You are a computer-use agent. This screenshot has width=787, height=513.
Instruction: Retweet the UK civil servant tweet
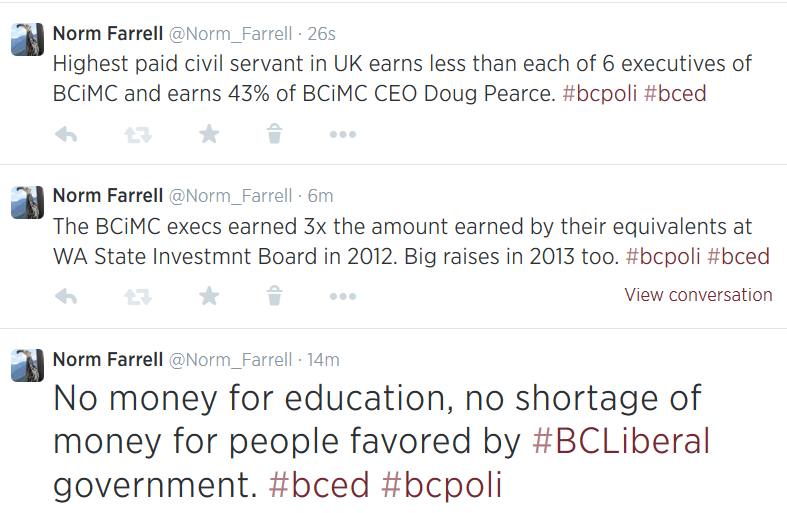point(137,134)
